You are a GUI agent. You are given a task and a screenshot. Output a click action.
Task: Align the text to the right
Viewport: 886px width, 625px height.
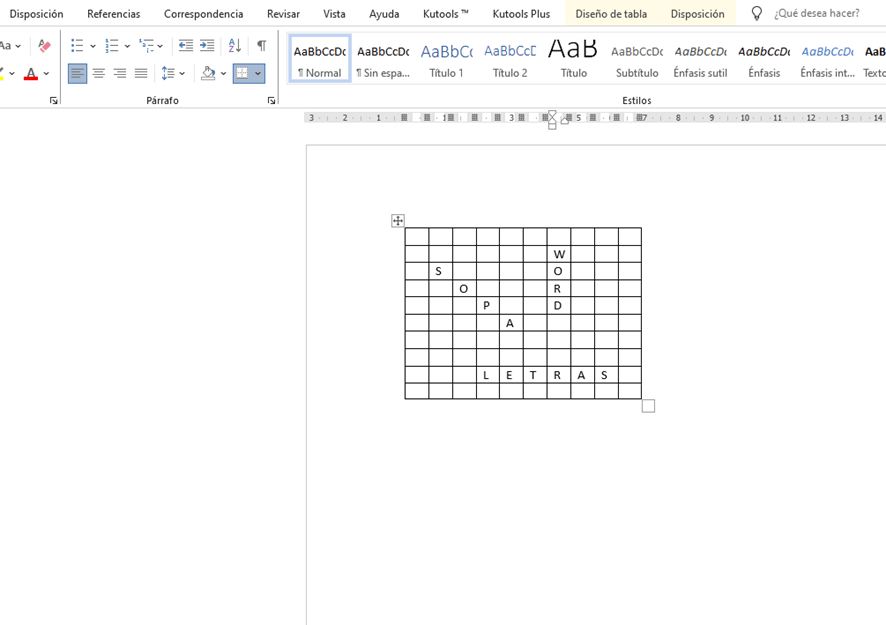(120, 73)
